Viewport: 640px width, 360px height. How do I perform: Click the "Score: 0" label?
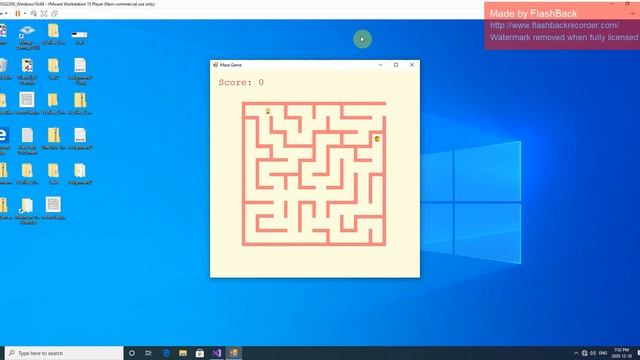[241, 82]
